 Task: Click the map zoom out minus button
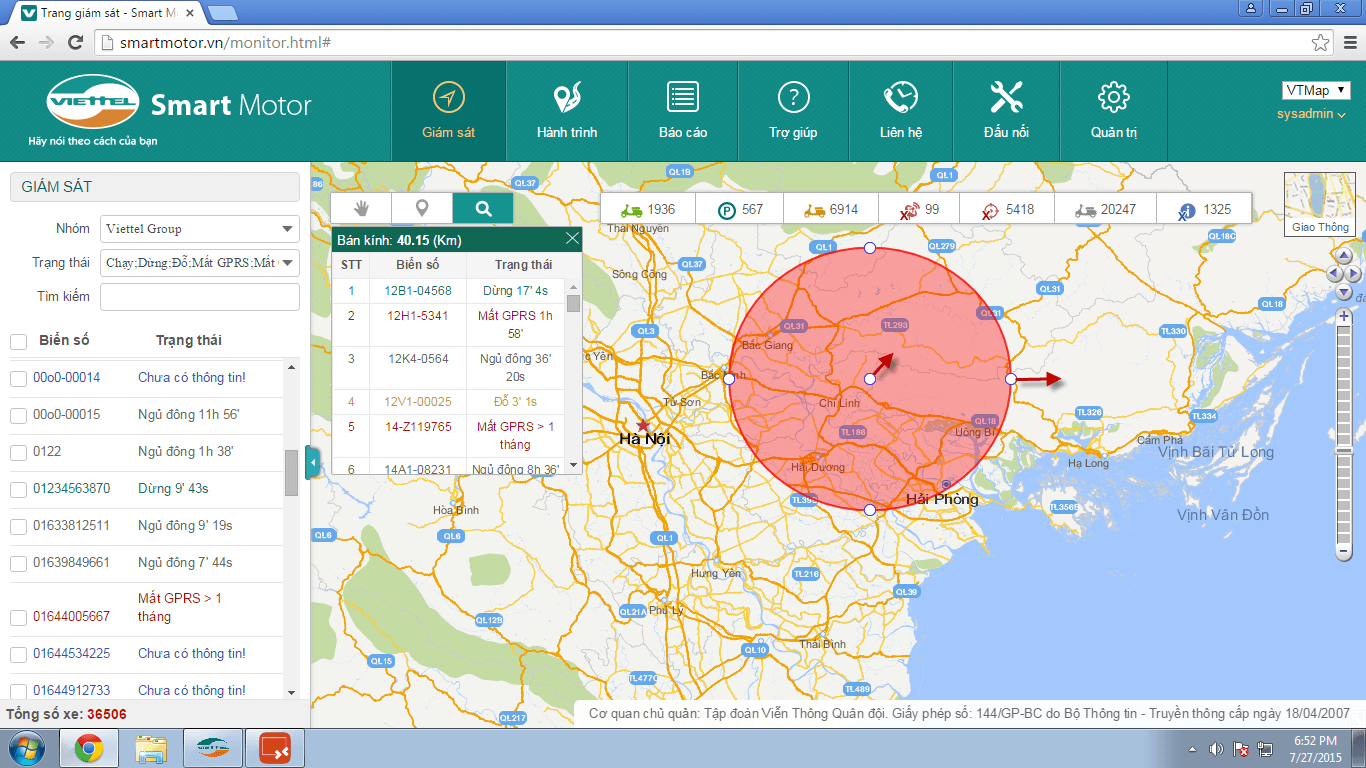pyautogui.click(x=1344, y=551)
